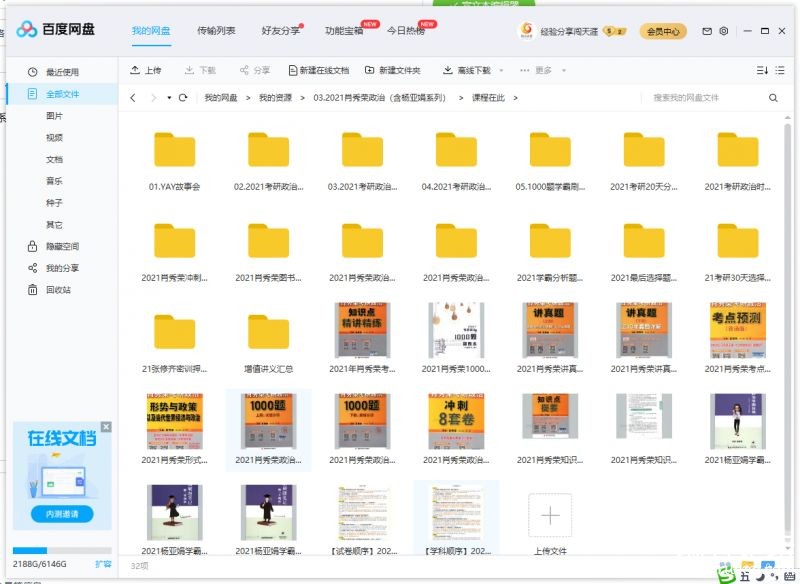Viewport: 800px width, 584px height.
Task: Select 全部文件 in the sidebar
Action: (x=62, y=94)
